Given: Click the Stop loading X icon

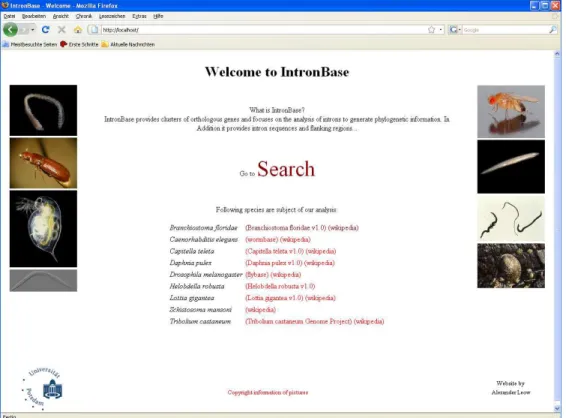Looking at the screenshot, I should click(62, 30).
